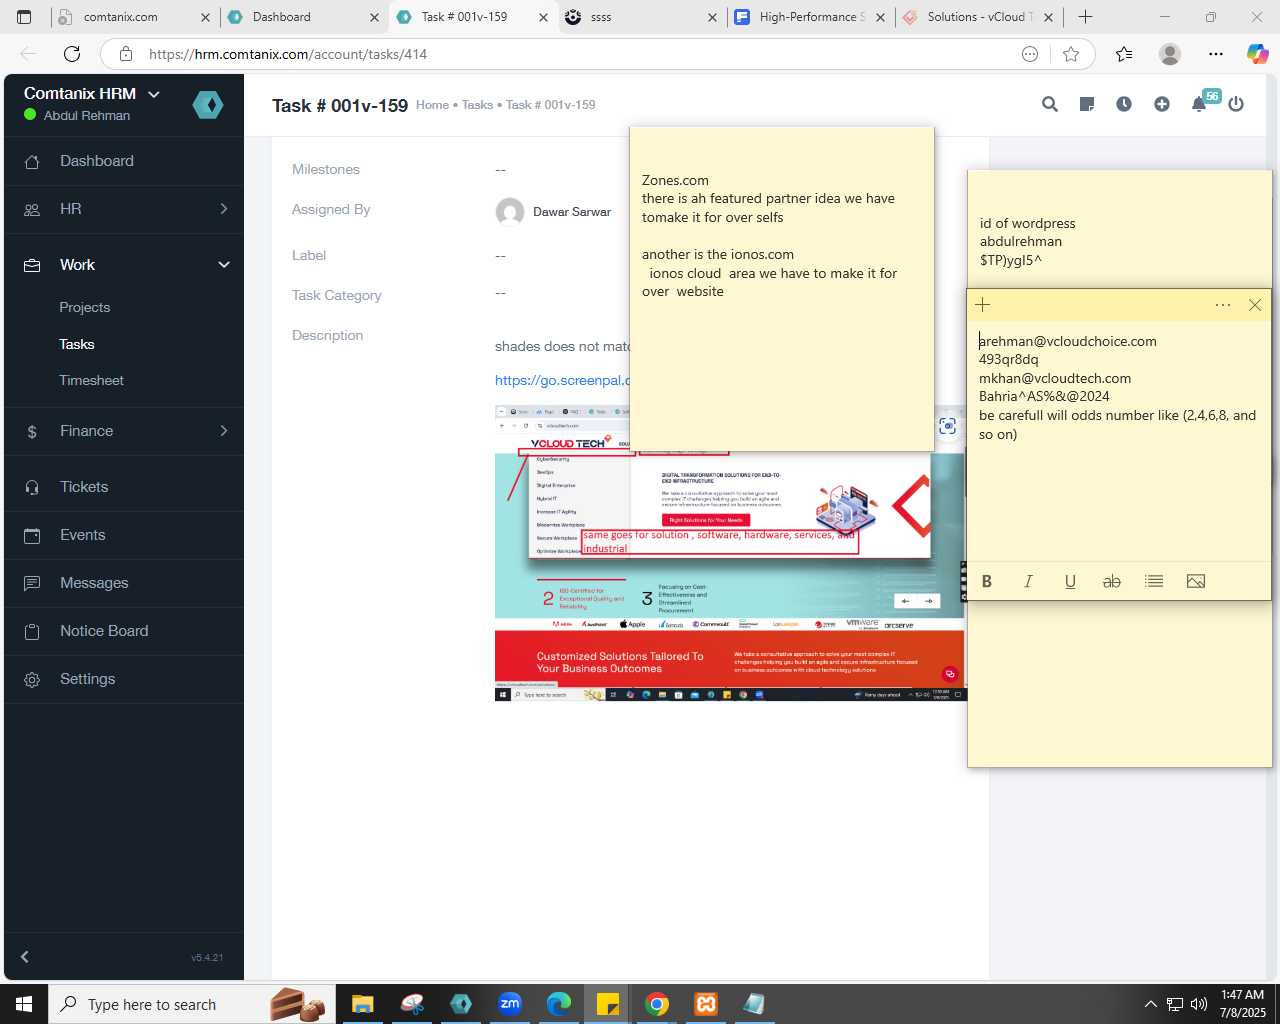This screenshot has height=1024, width=1280.
Task: Create new sticky note with plus icon
Action: coord(983,304)
